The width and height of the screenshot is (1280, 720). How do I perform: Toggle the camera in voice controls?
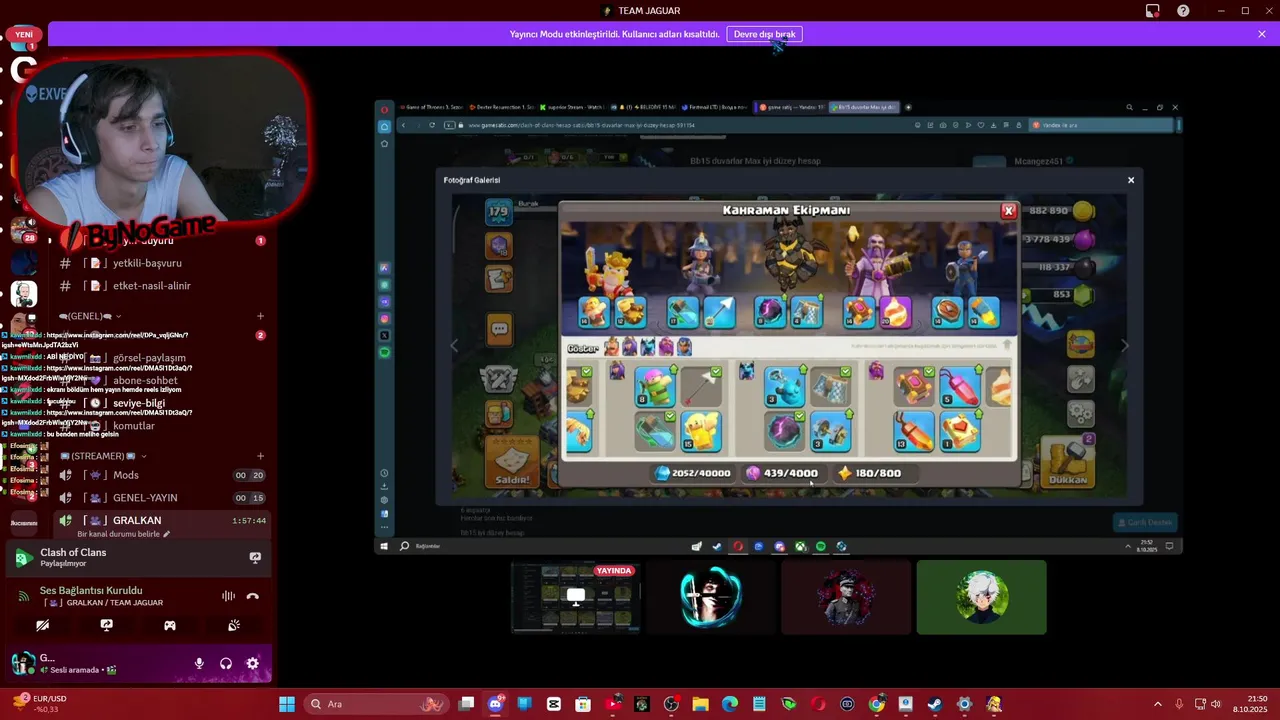(42, 625)
